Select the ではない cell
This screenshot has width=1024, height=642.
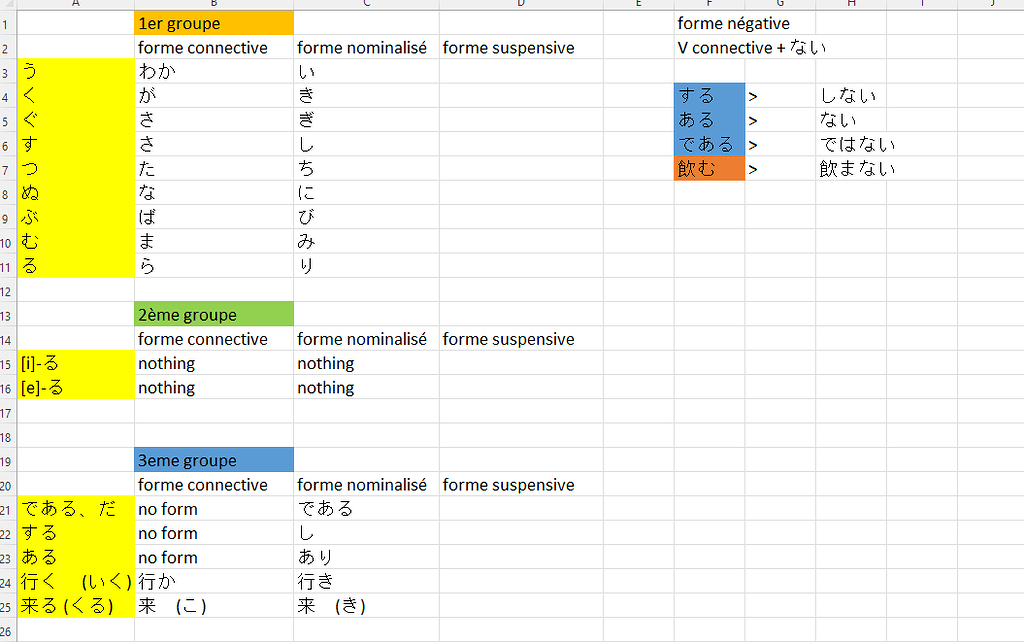tap(851, 144)
